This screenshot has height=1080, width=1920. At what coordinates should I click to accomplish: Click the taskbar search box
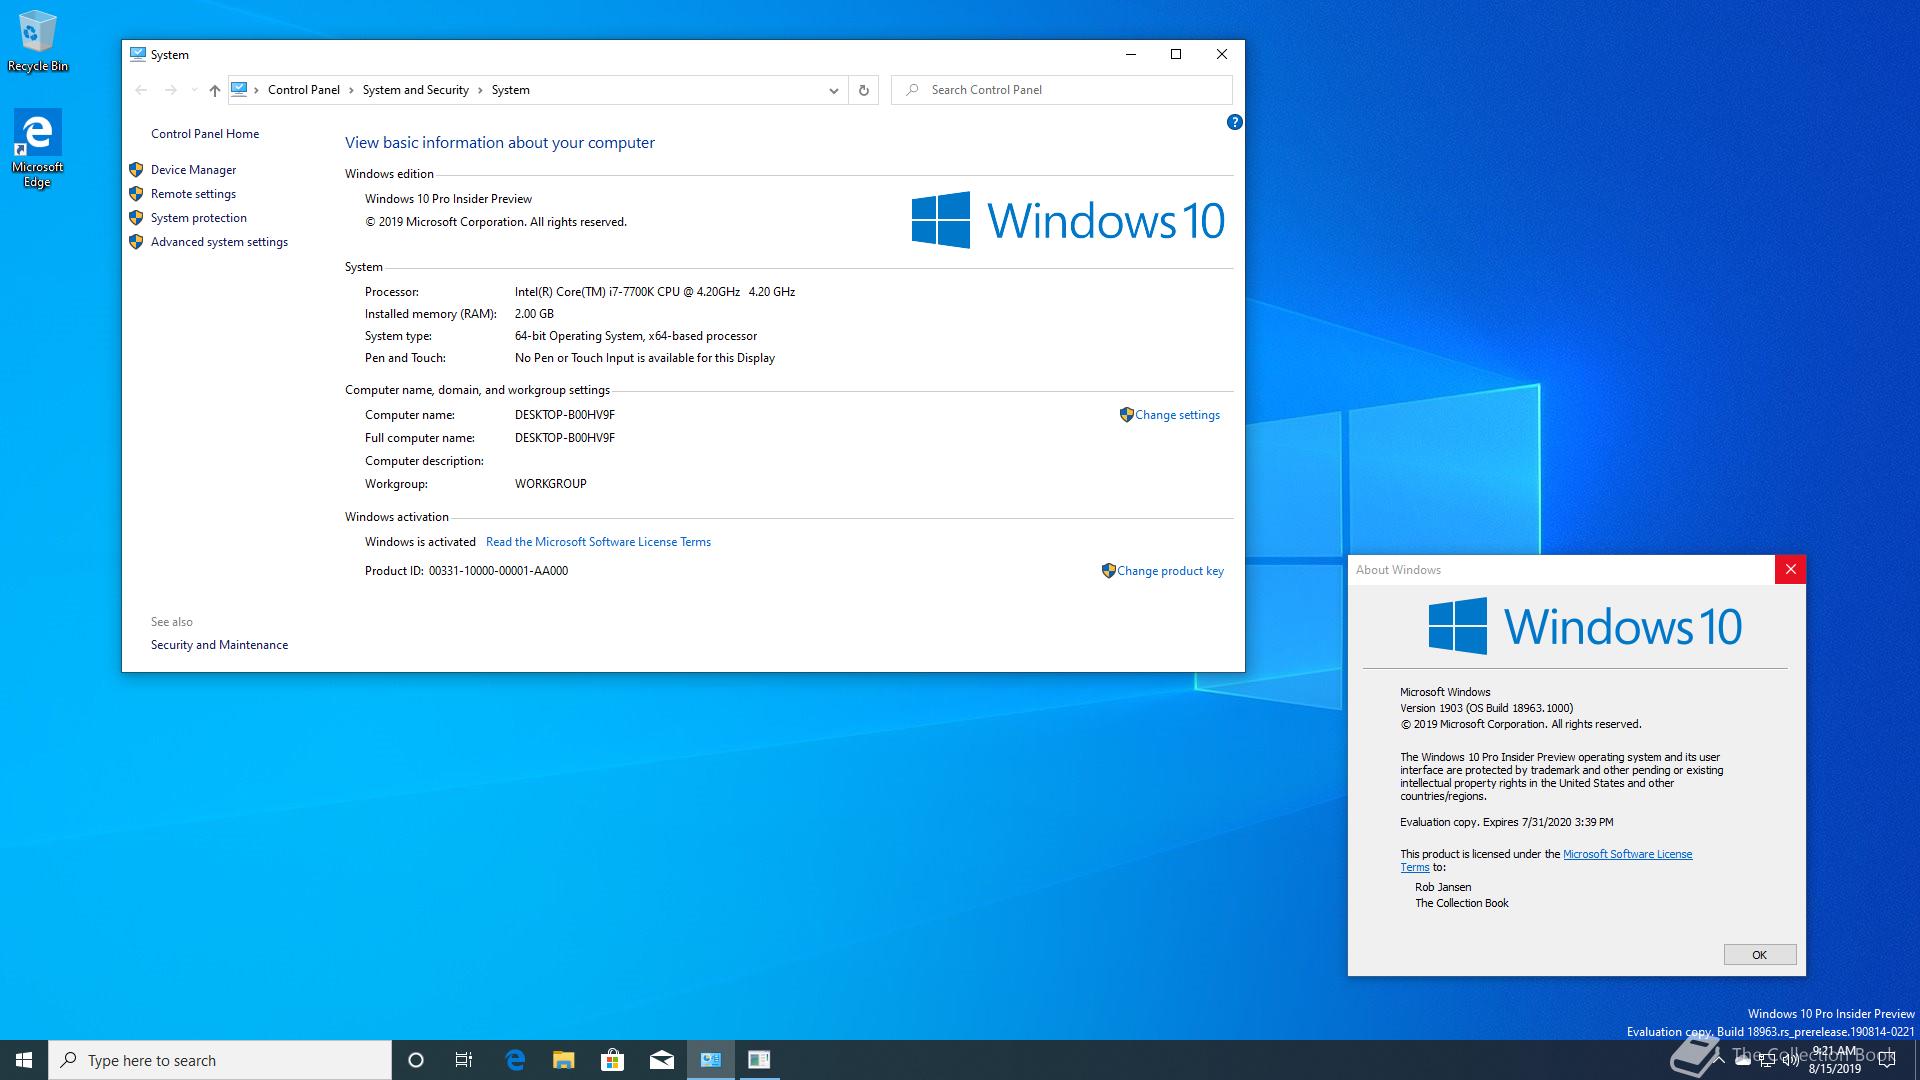220,1060
